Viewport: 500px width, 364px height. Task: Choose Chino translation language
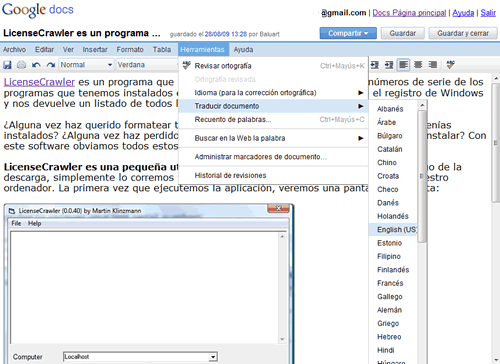393,162
